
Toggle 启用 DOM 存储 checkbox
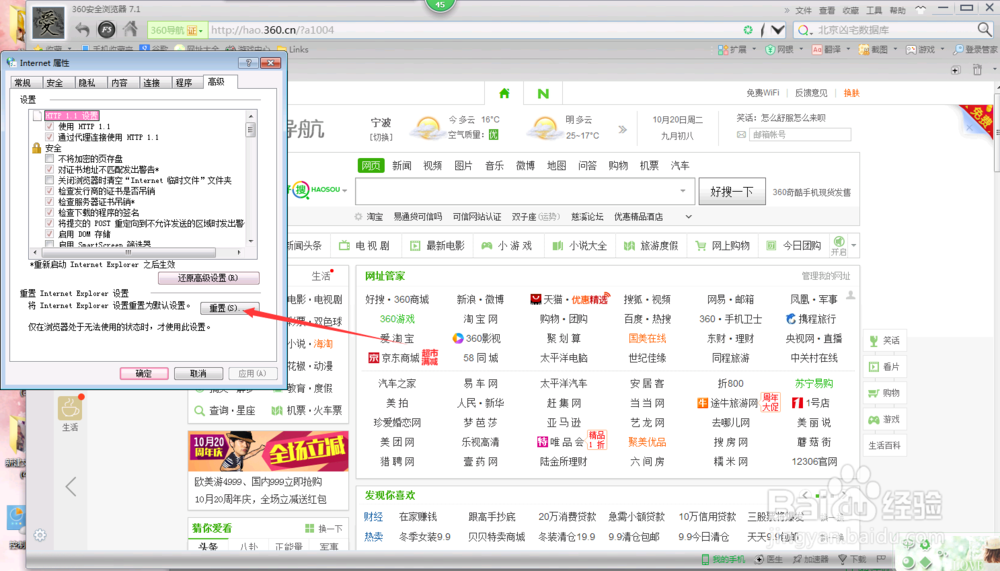[50, 234]
